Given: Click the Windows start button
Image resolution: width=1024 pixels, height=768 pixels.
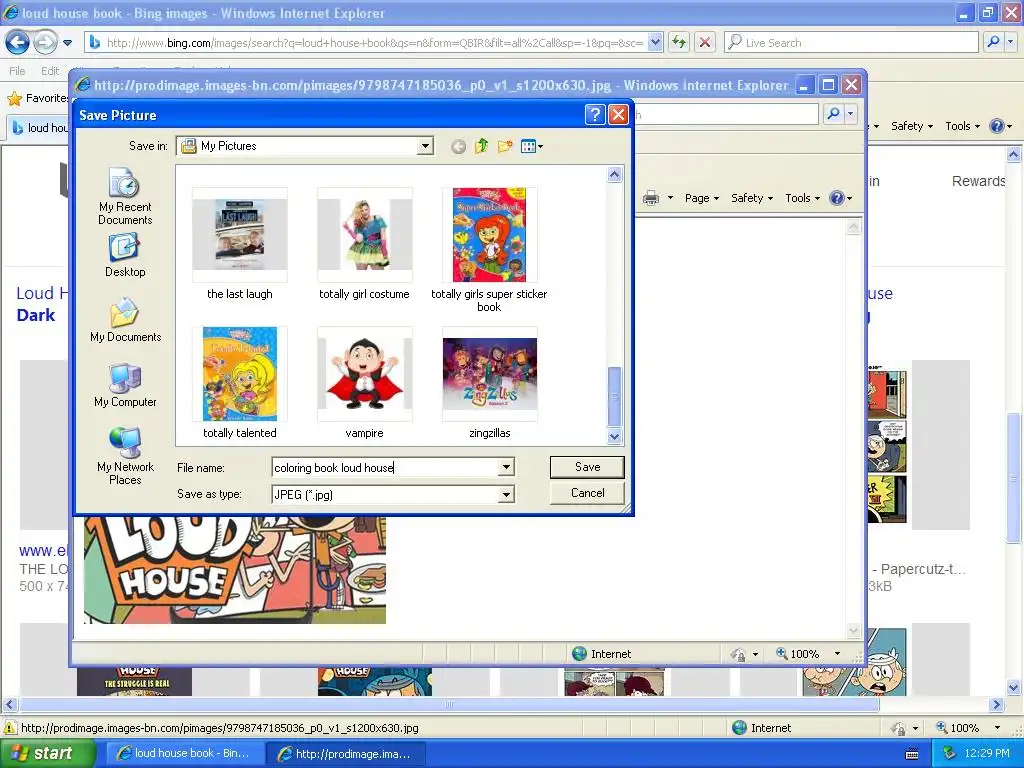Looking at the screenshot, I should (x=48, y=754).
